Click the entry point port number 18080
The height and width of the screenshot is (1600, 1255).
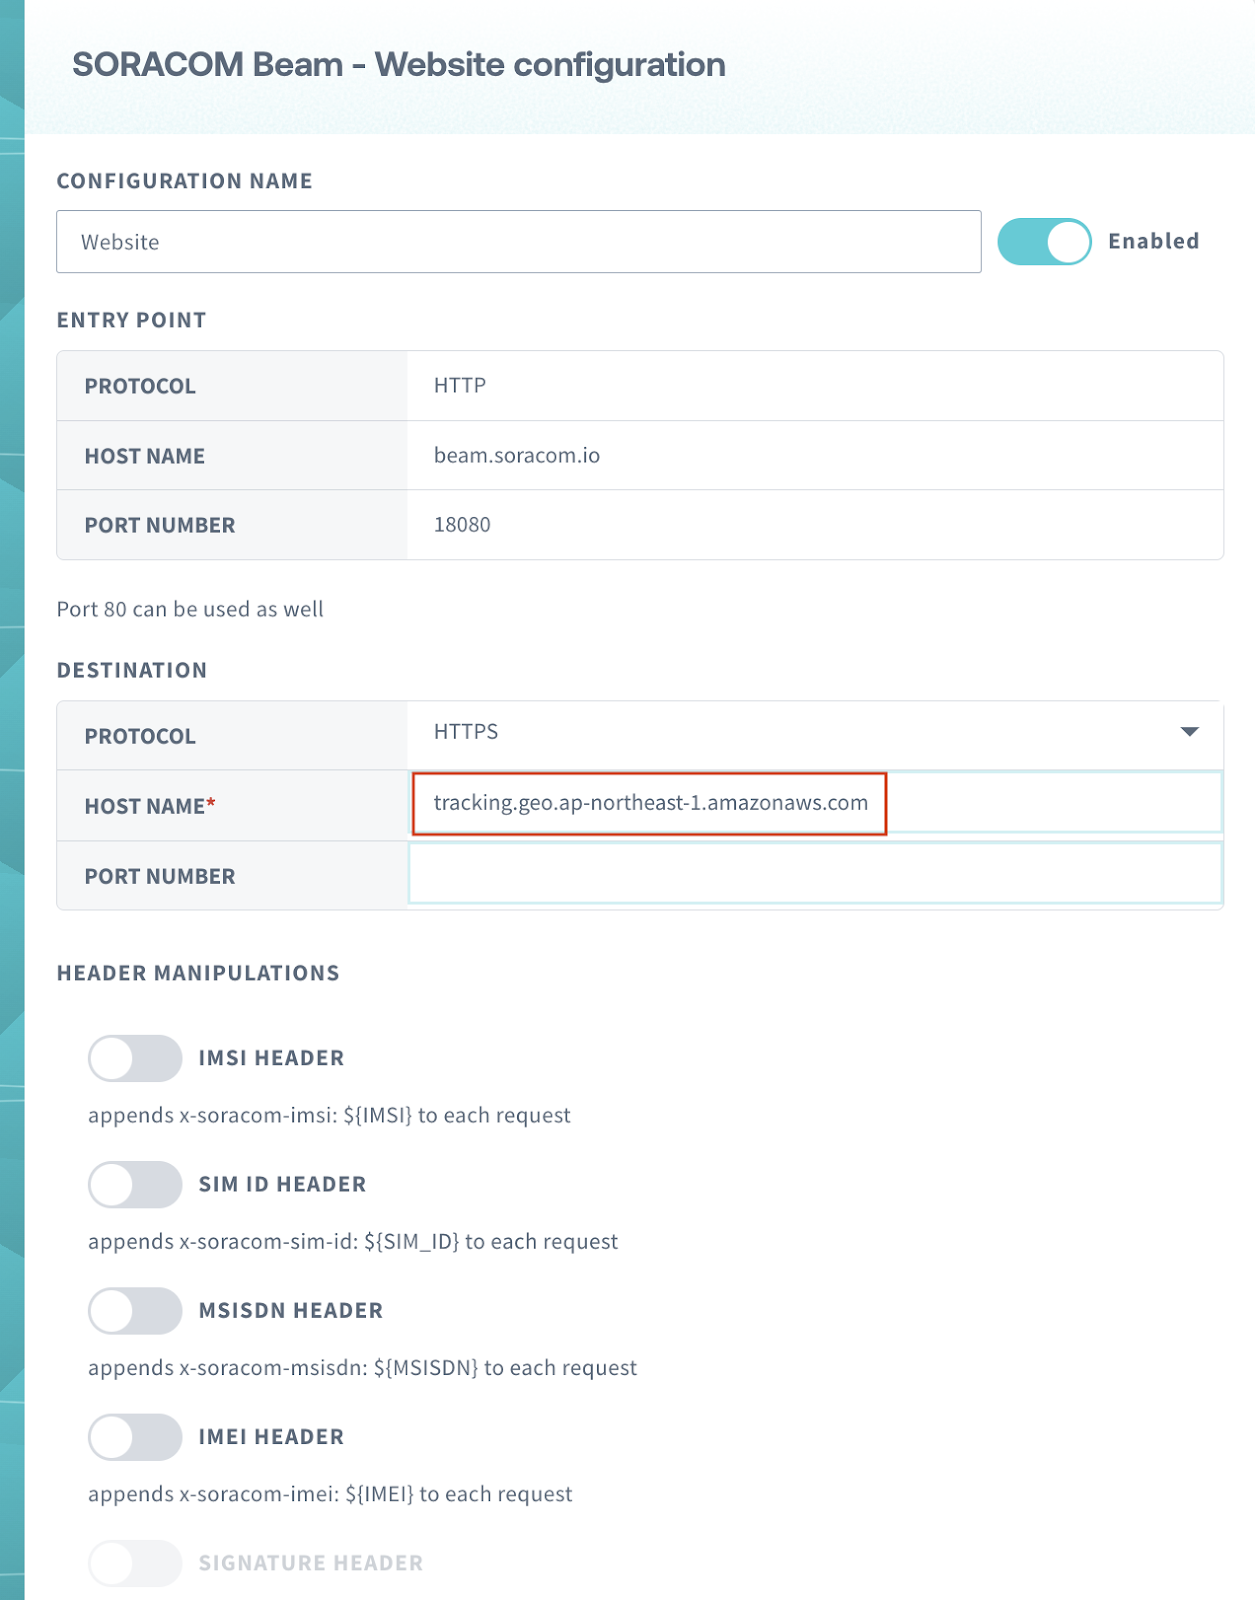click(462, 525)
